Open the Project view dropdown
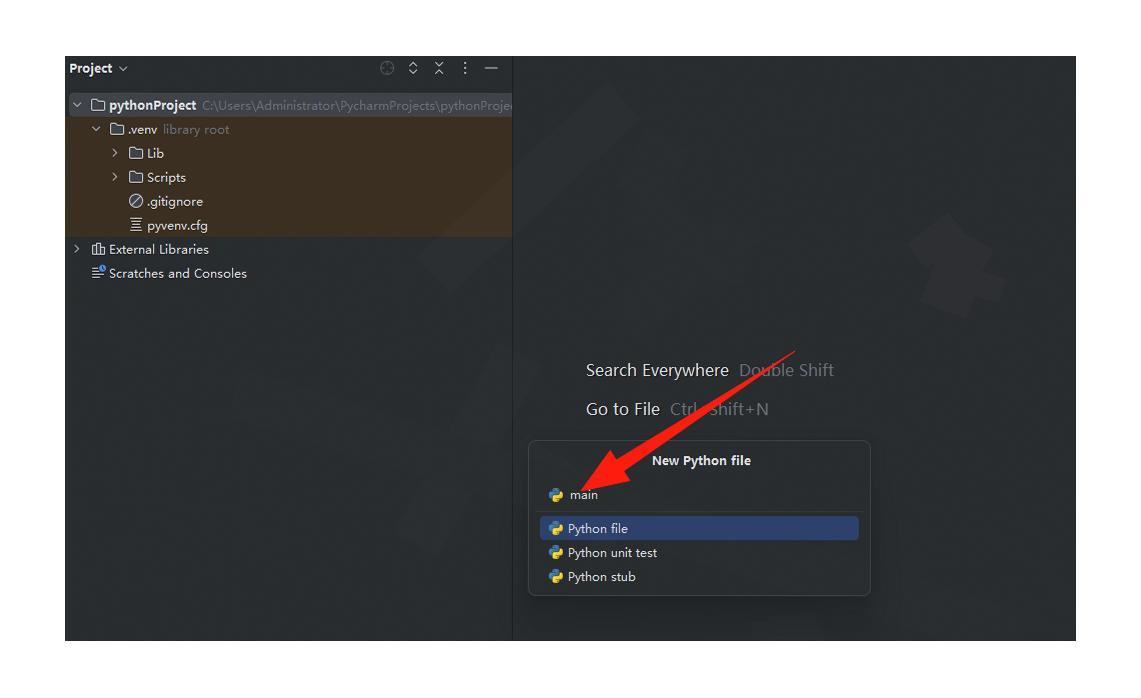The height and width of the screenshot is (698, 1141). pyautogui.click(x=98, y=68)
